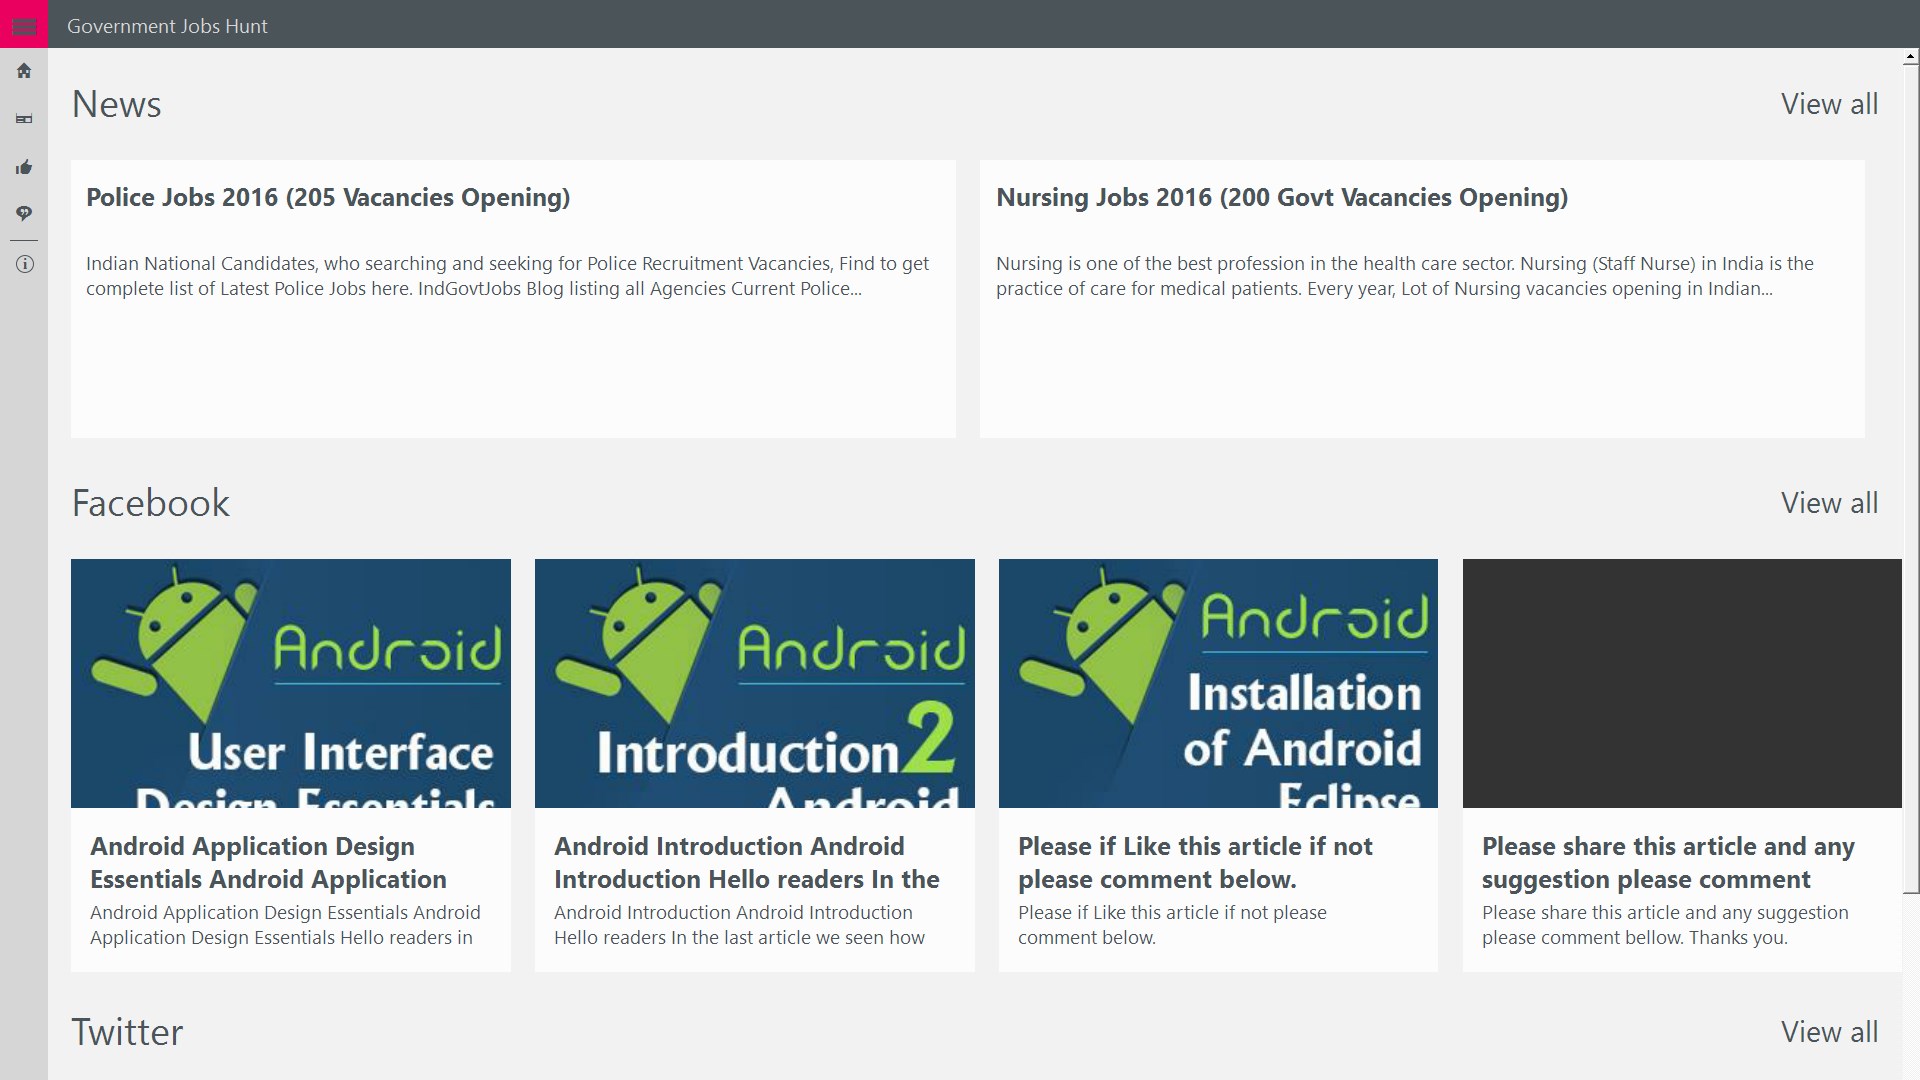Open 'Android Application Design Essentials' post title
Viewport: 1920px width, 1080px height.
point(268,862)
